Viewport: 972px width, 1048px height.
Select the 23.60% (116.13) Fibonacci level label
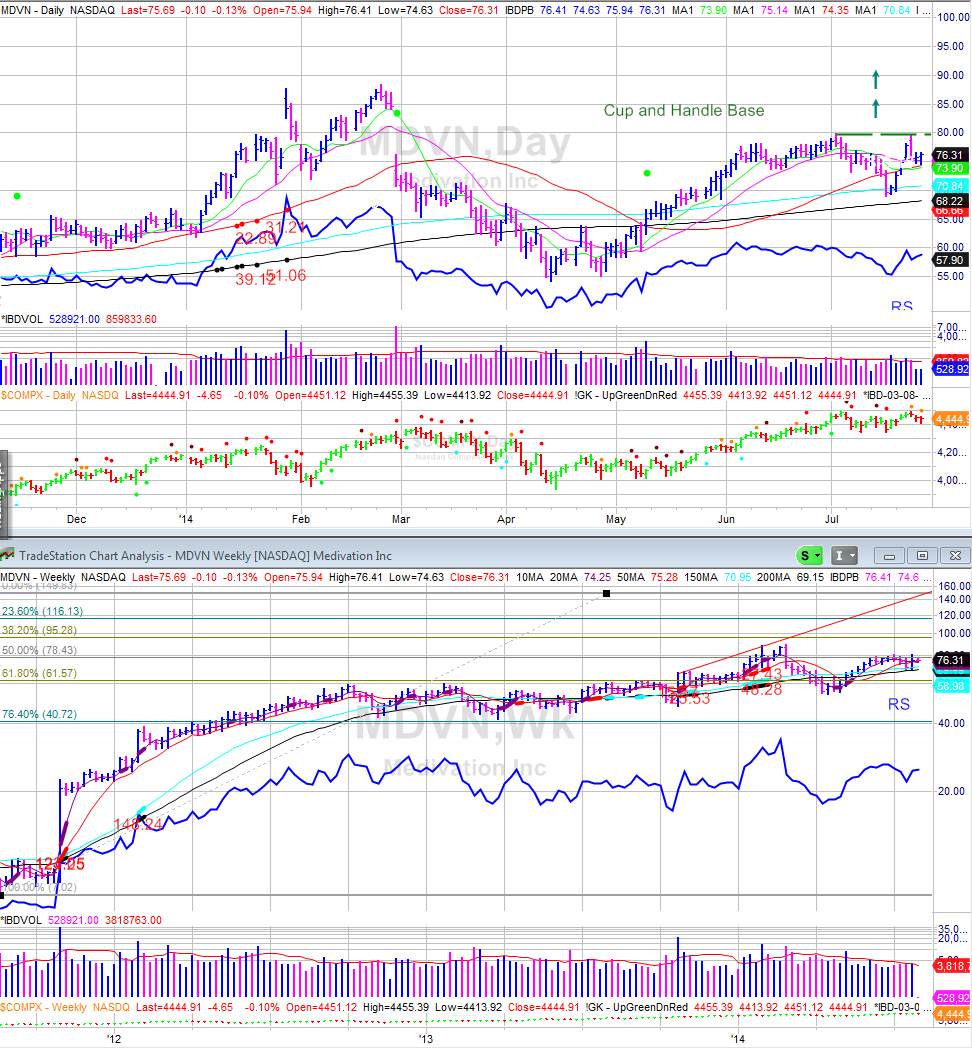coord(42,611)
